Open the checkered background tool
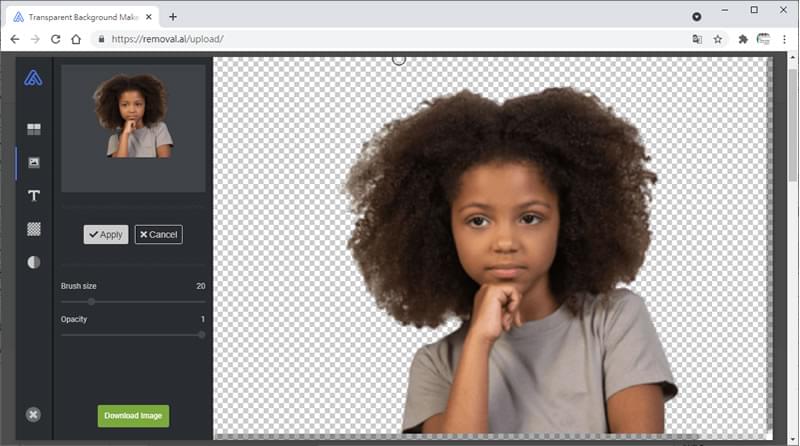 tap(34, 229)
